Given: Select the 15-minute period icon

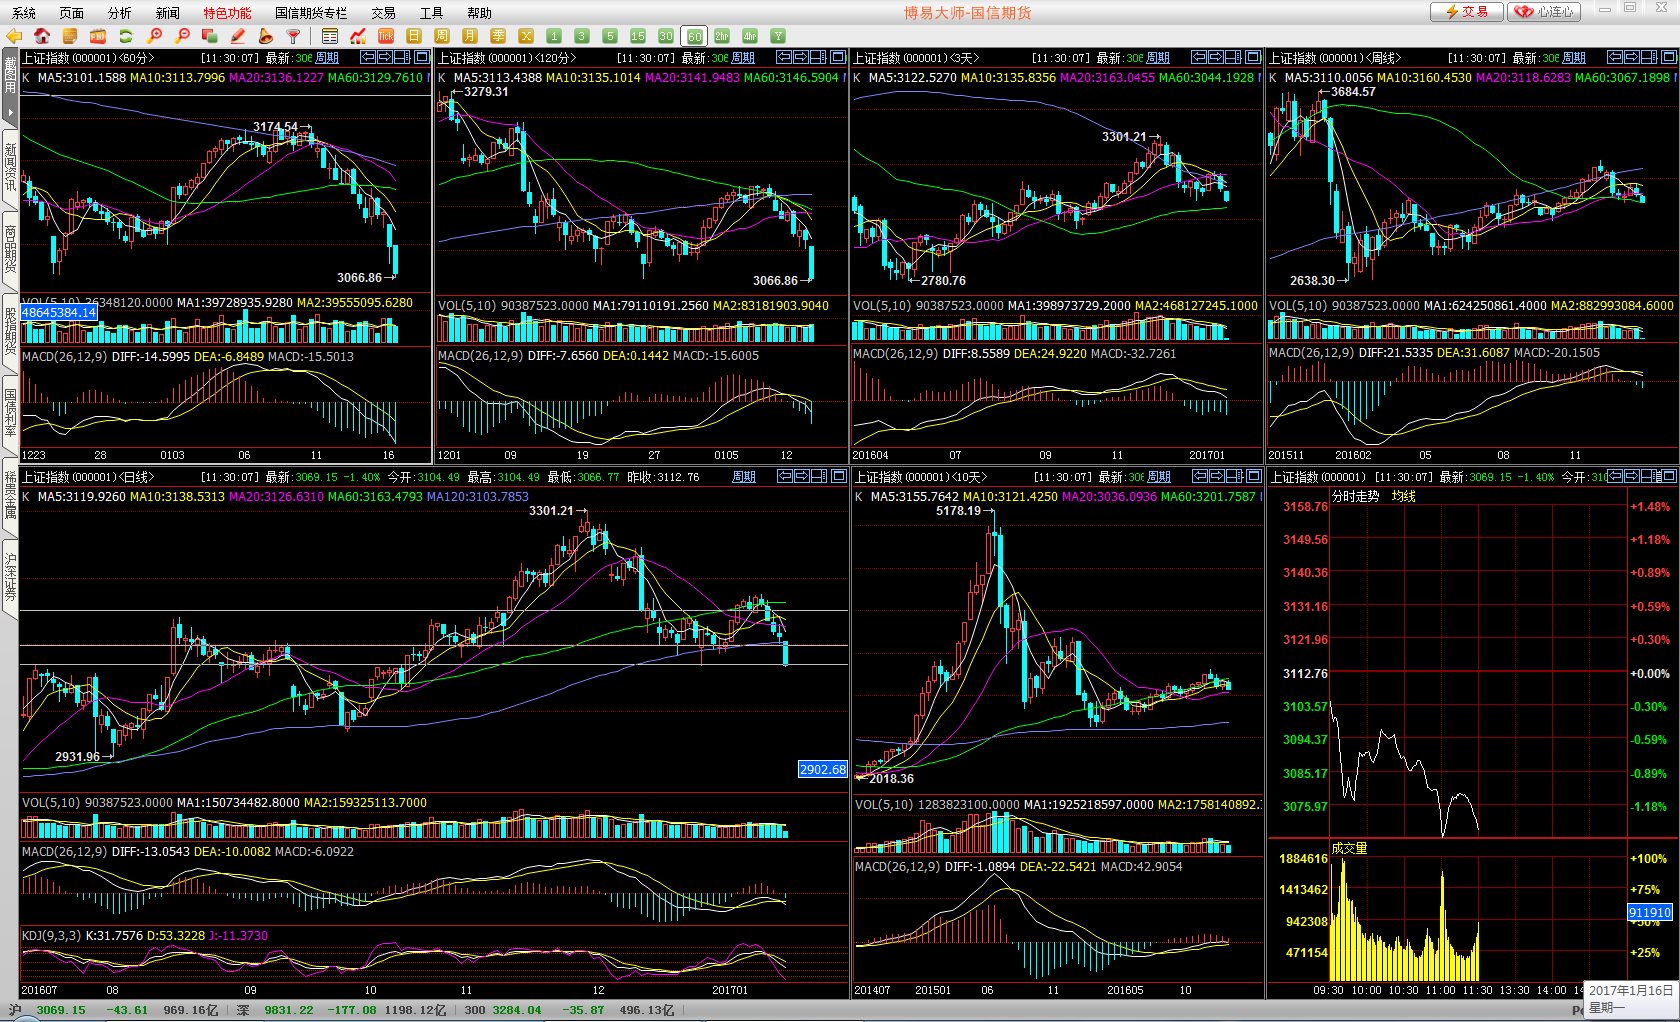Looking at the screenshot, I should [x=638, y=36].
